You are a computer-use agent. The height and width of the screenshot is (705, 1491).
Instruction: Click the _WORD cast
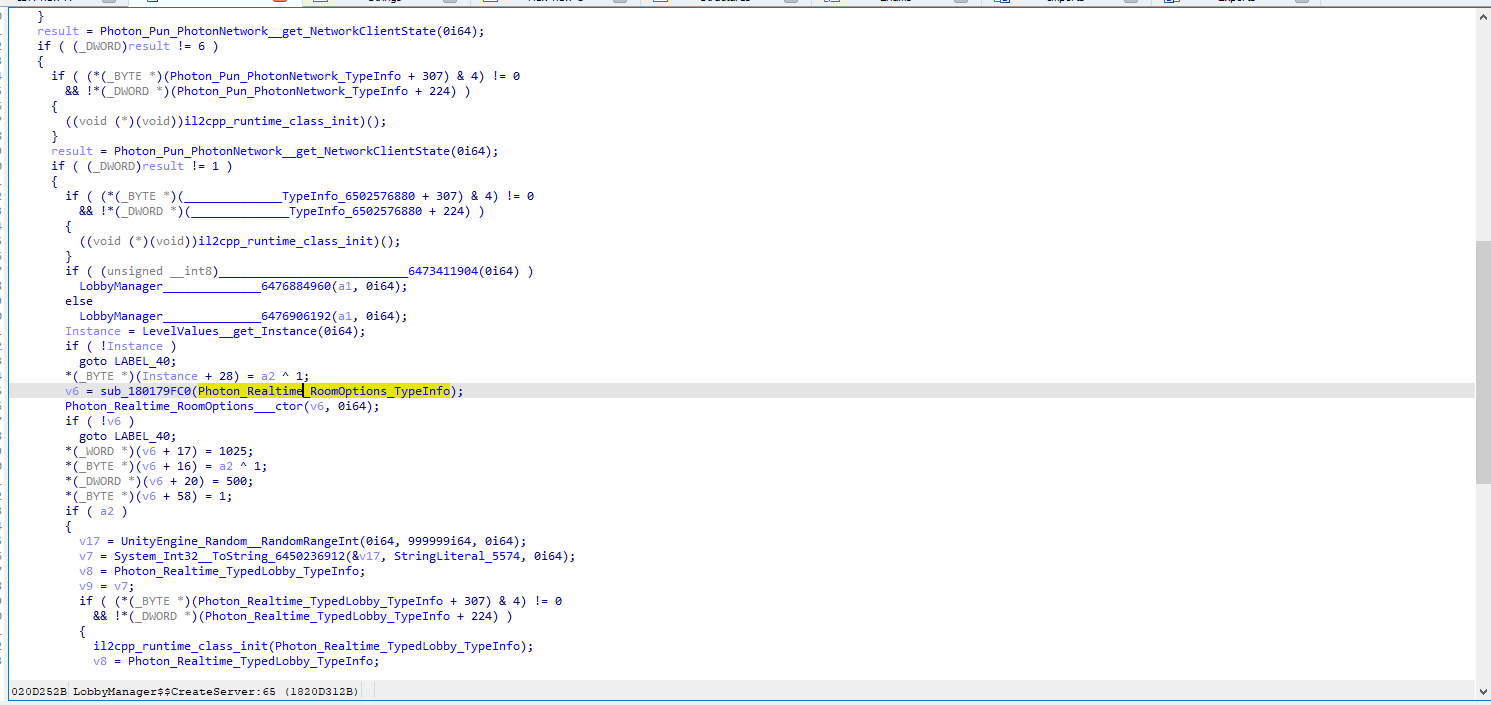point(93,451)
